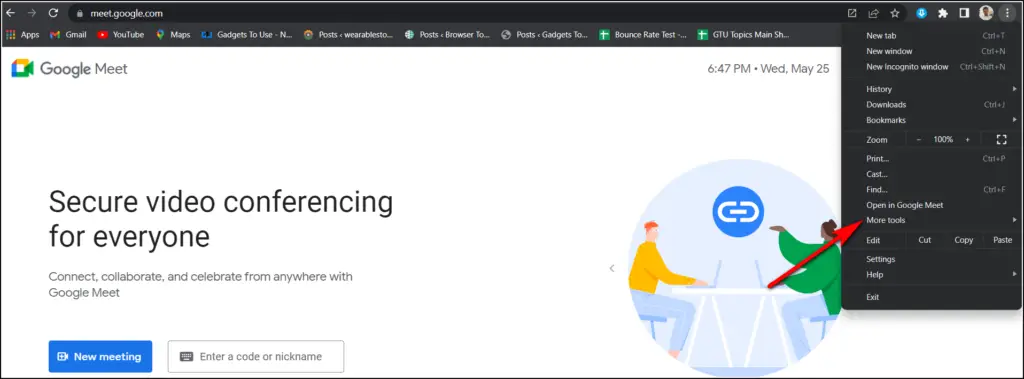
Task: Select New tab menu item
Action: pos(931,35)
